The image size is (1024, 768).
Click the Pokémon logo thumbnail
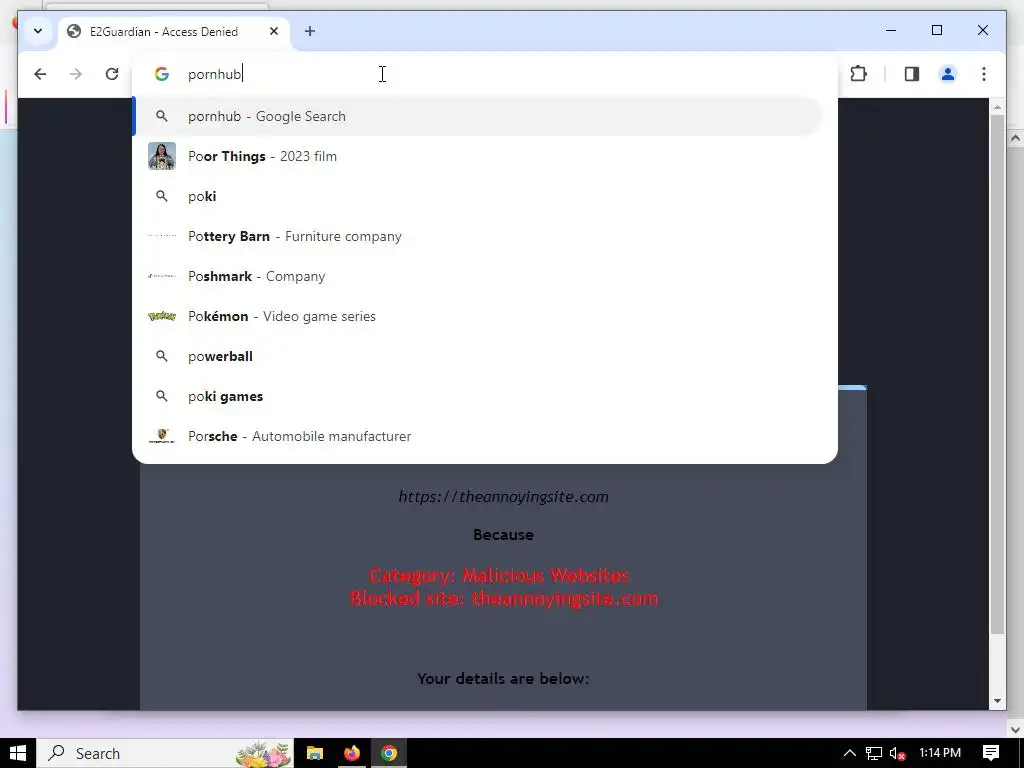[x=162, y=316]
